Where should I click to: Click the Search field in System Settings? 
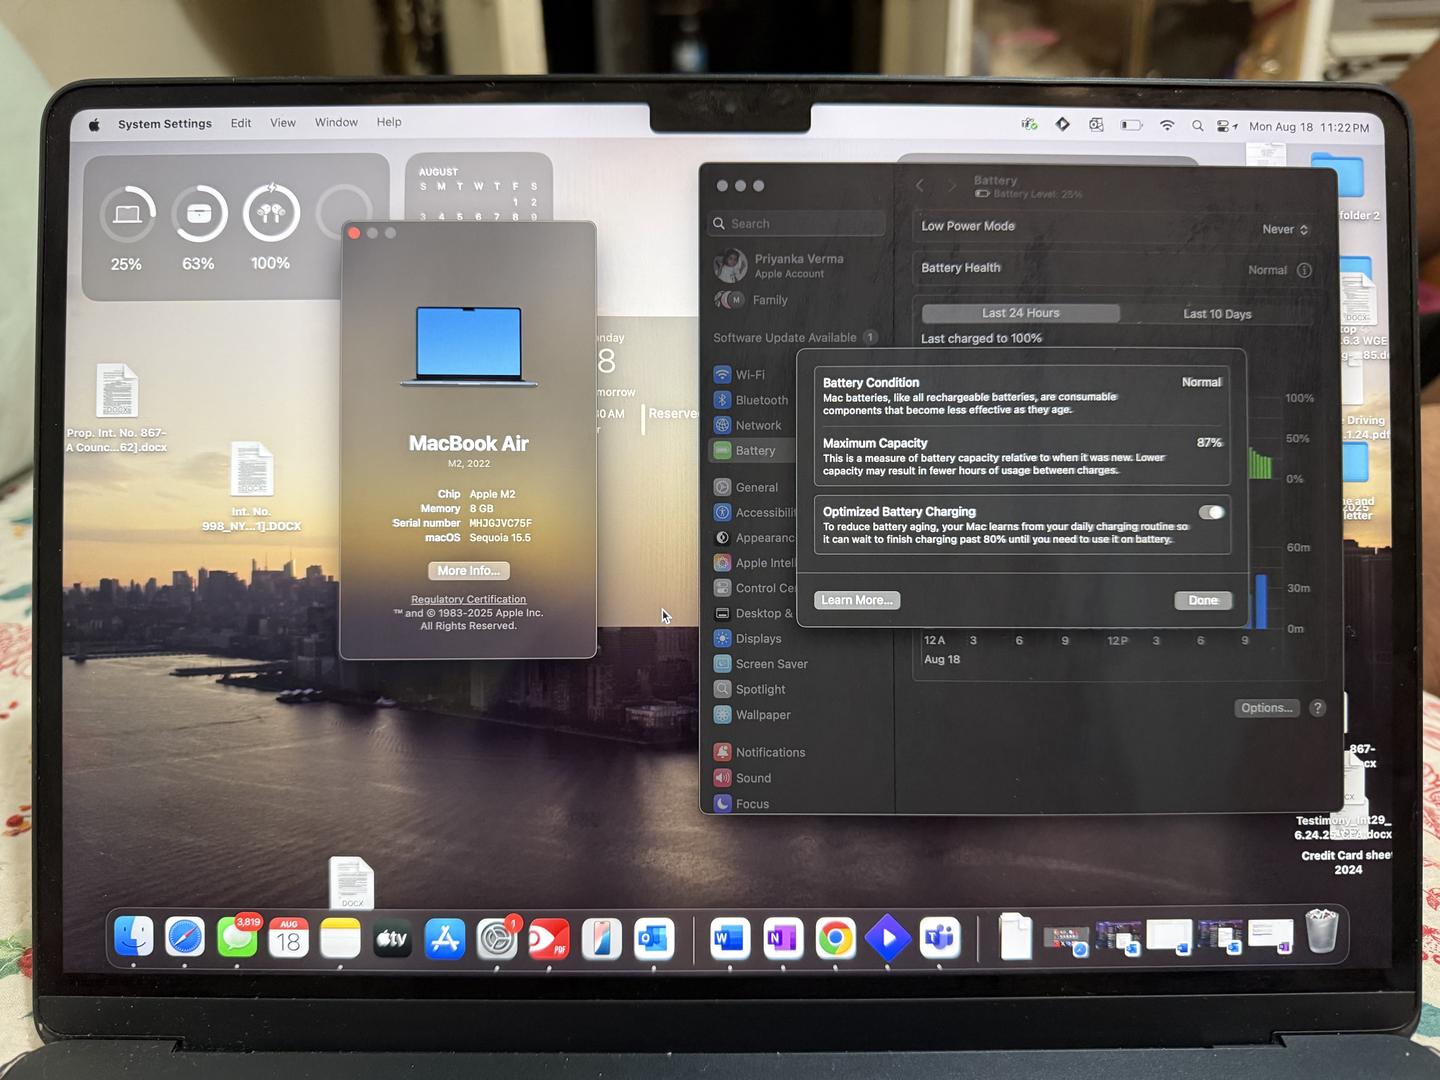798,224
